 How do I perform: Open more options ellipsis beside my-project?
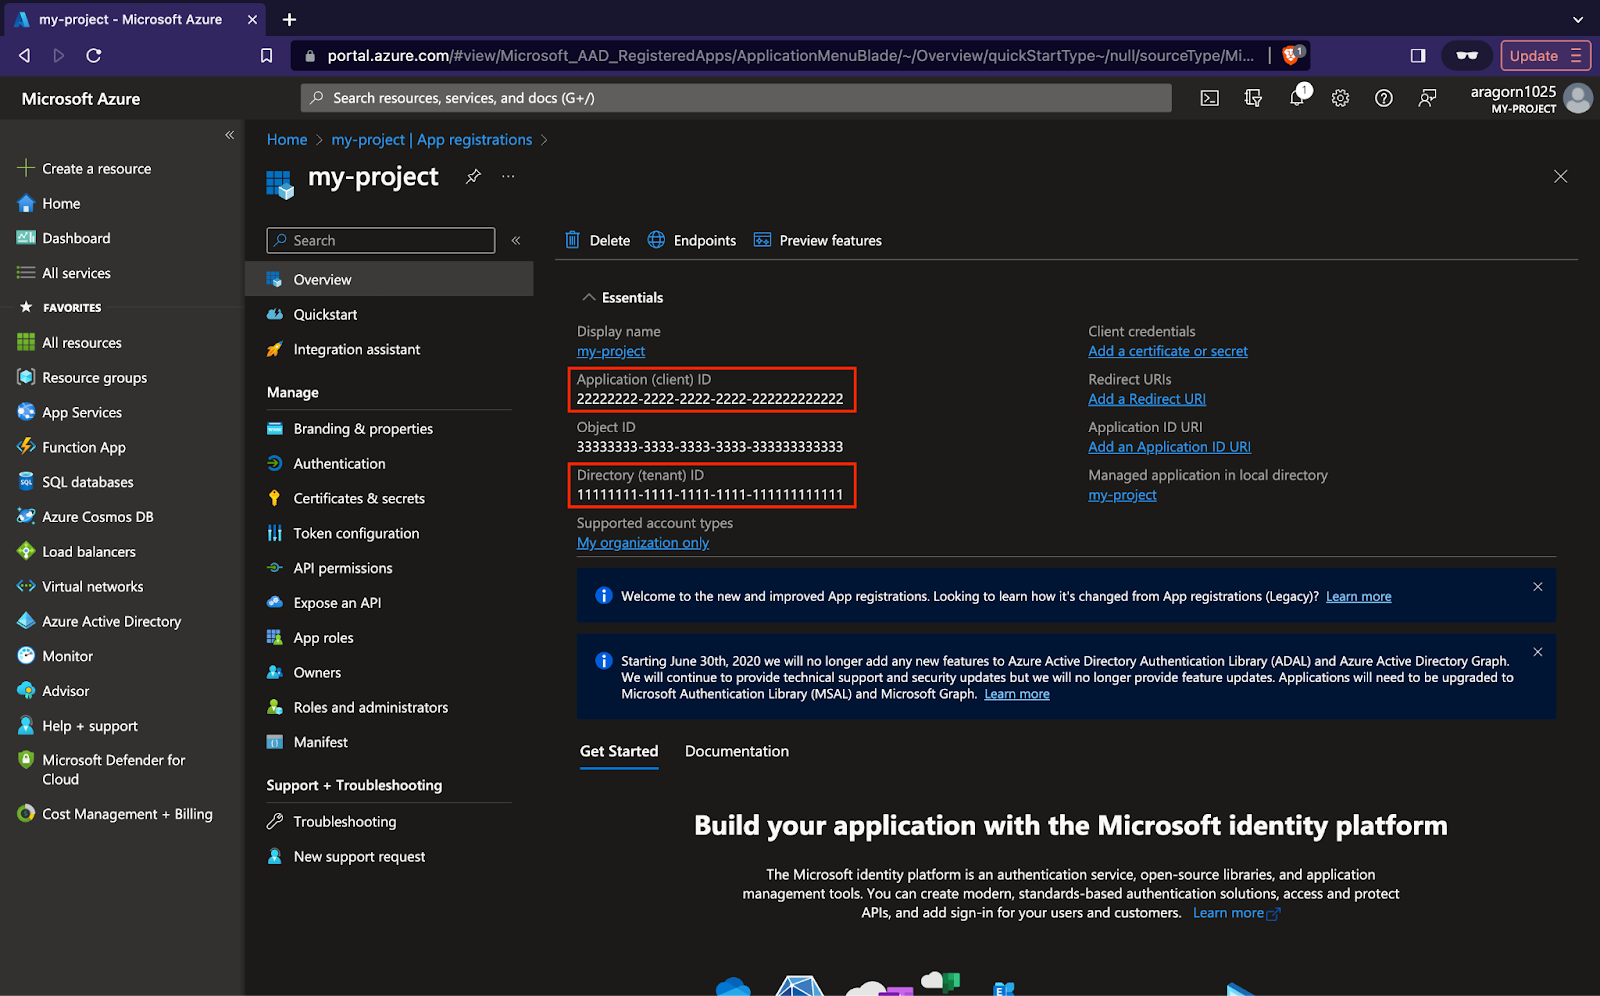[x=508, y=176]
